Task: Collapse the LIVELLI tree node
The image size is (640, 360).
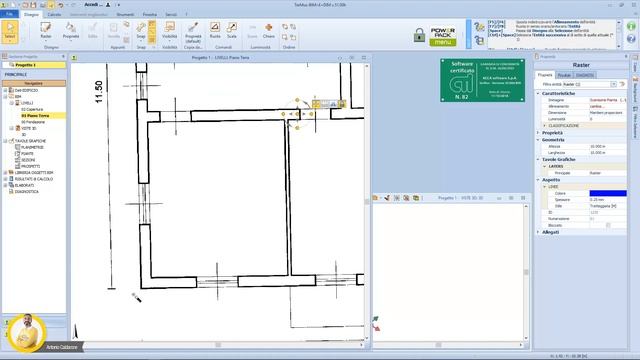Action: [x=11, y=103]
